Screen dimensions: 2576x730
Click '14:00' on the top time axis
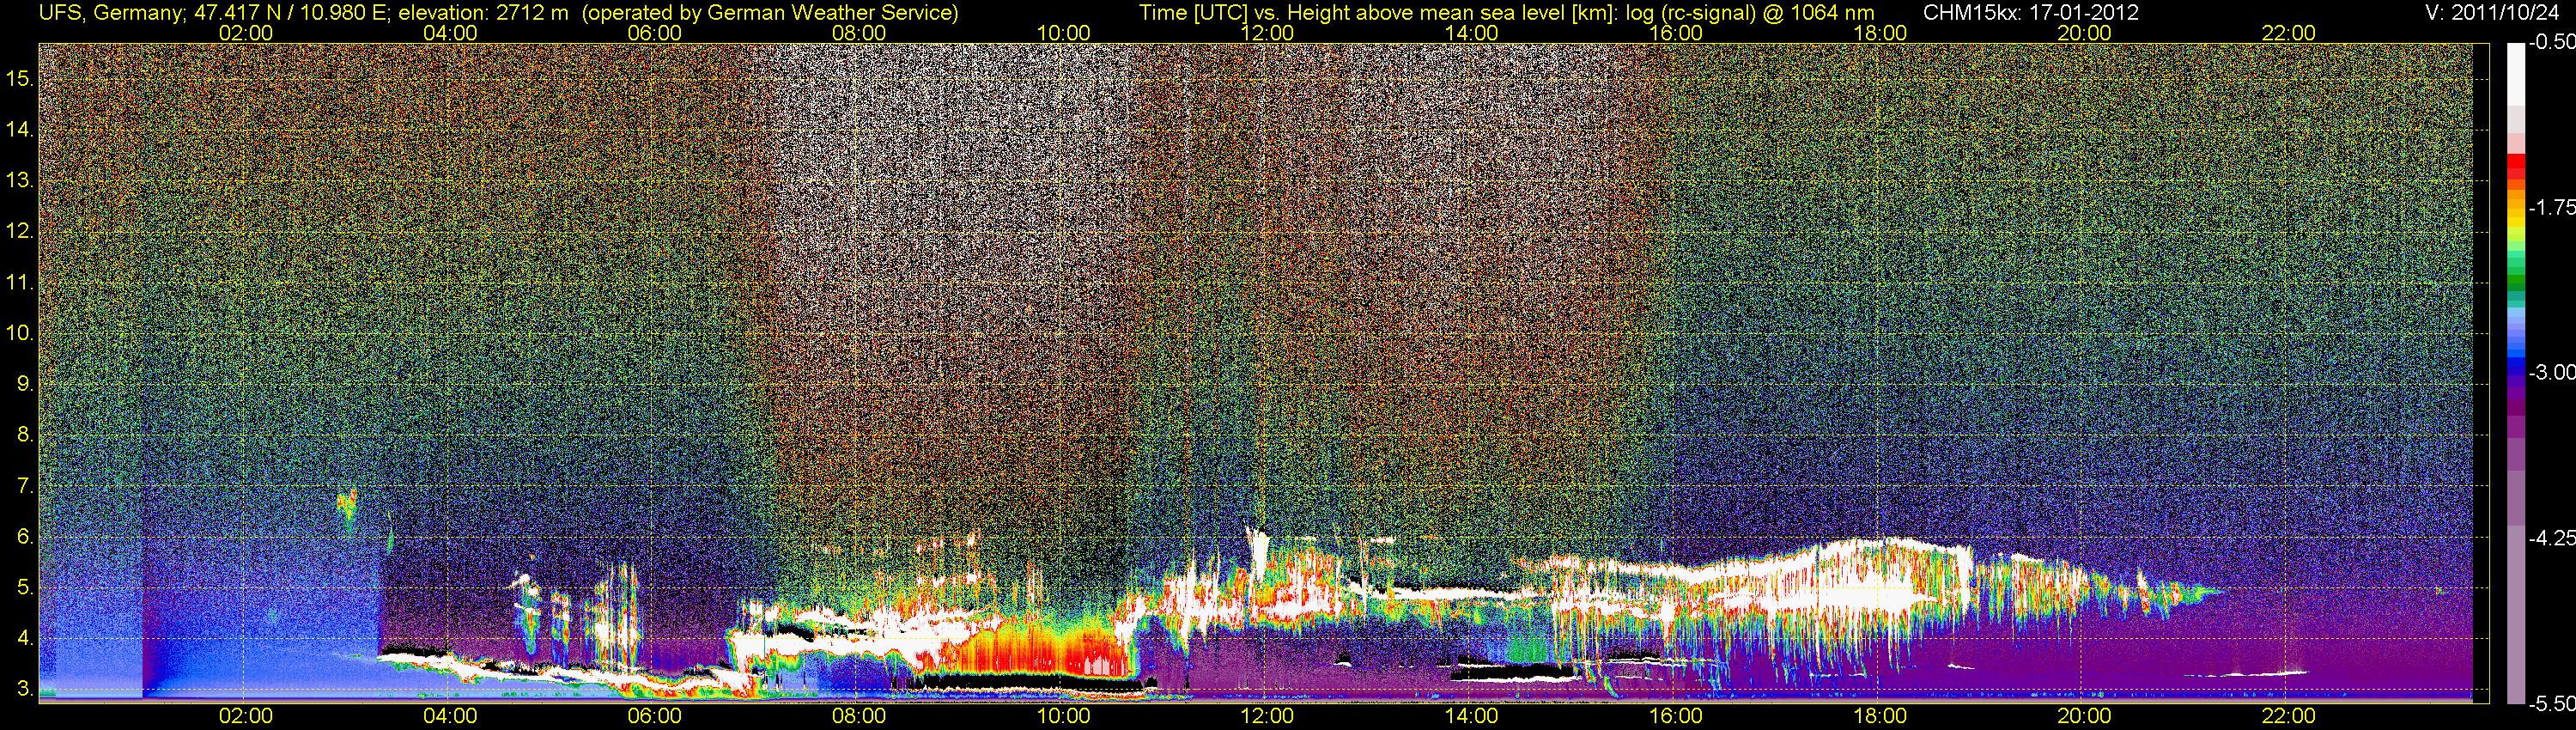1471,33
